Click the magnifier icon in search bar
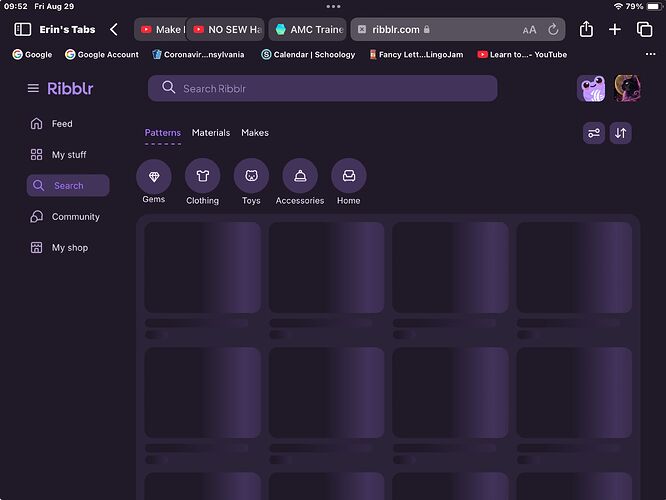The width and height of the screenshot is (666, 500). (169, 88)
